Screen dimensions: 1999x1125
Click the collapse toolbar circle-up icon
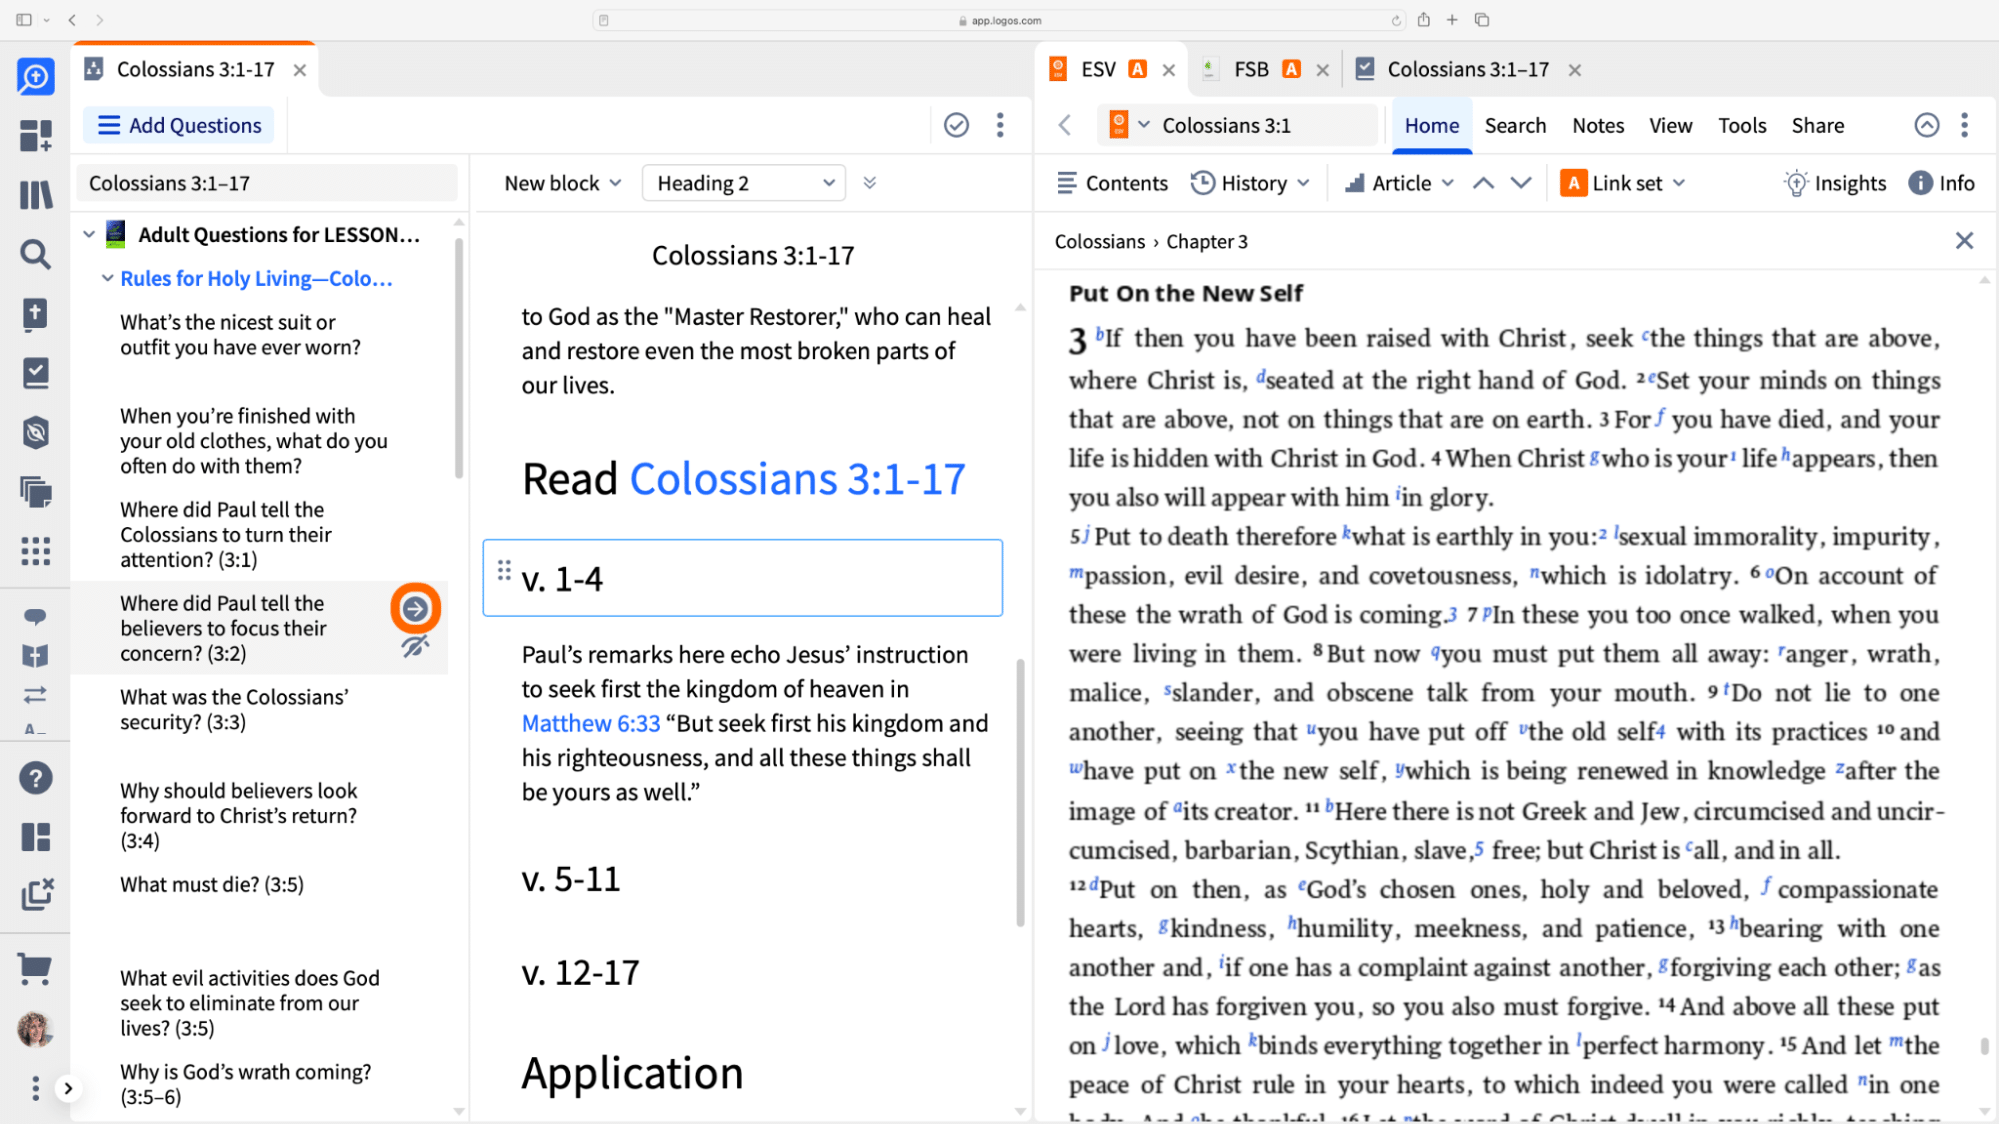point(1927,125)
